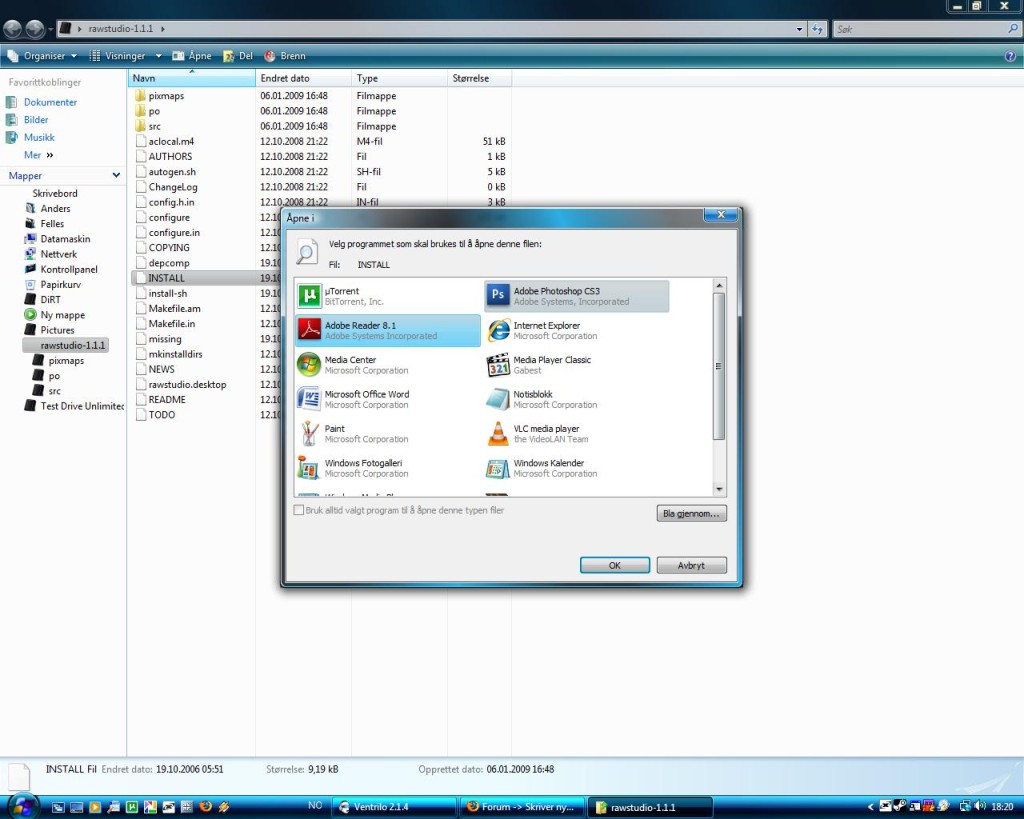Click the explorer help question-mark icon
The width and height of the screenshot is (1024, 819).
click(1010, 56)
